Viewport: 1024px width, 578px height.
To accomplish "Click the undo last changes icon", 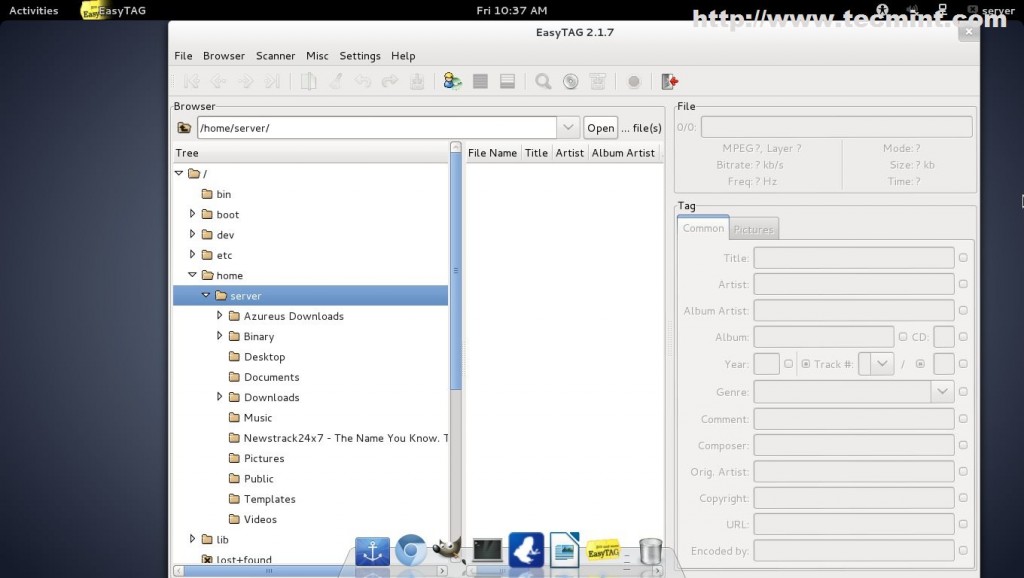I will (x=363, y=82).
